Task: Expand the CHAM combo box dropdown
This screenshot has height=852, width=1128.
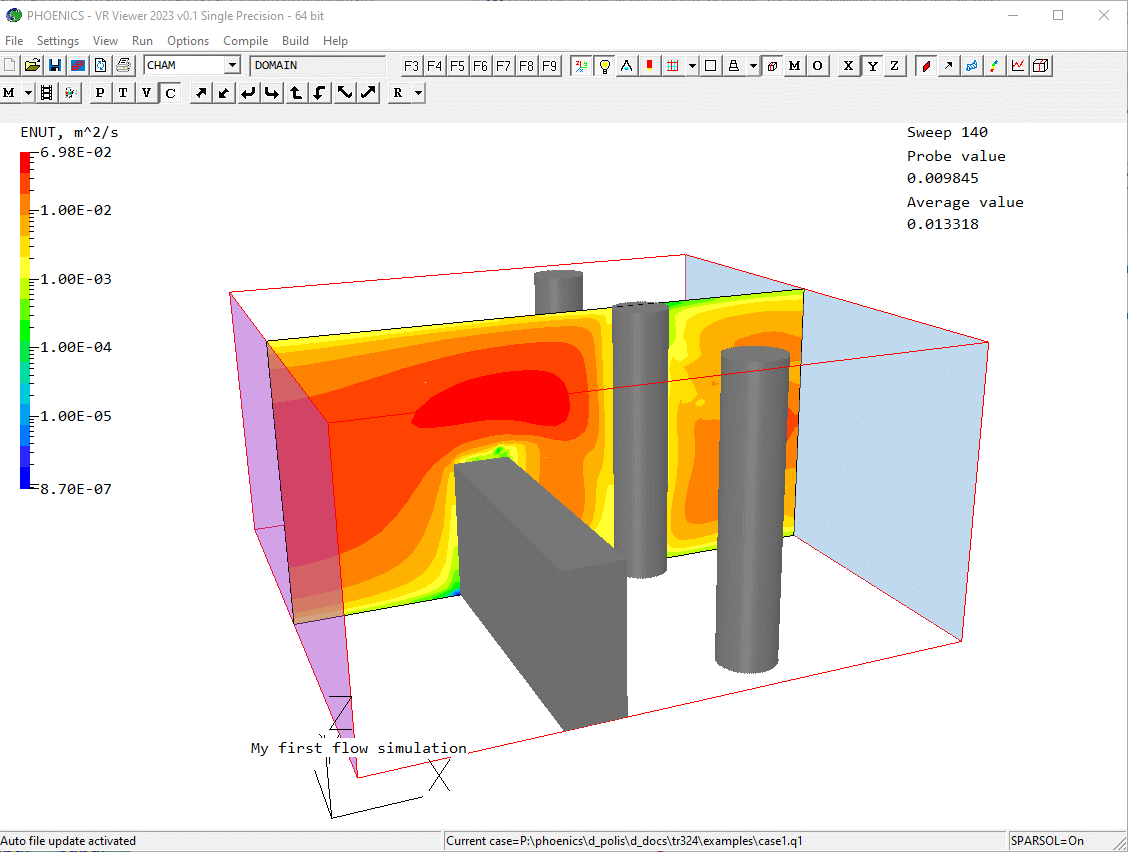Action: point(232,66)
